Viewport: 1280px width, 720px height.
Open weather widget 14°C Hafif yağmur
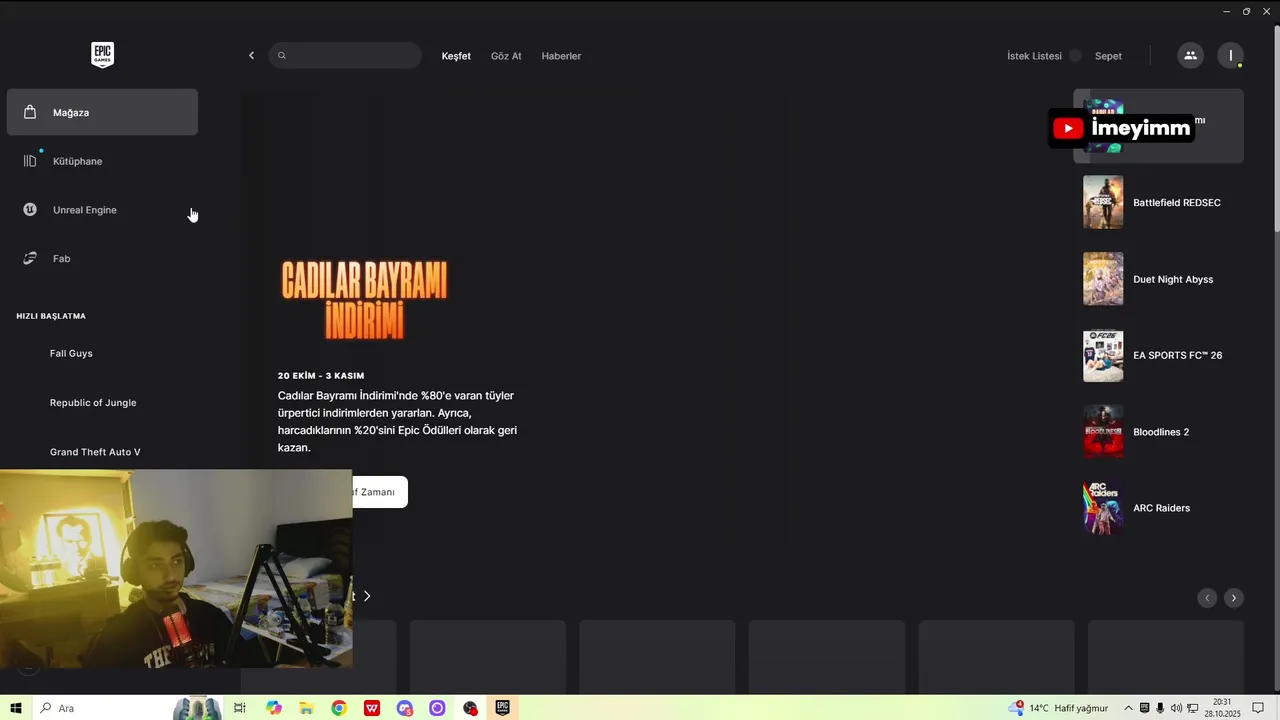1057,708
